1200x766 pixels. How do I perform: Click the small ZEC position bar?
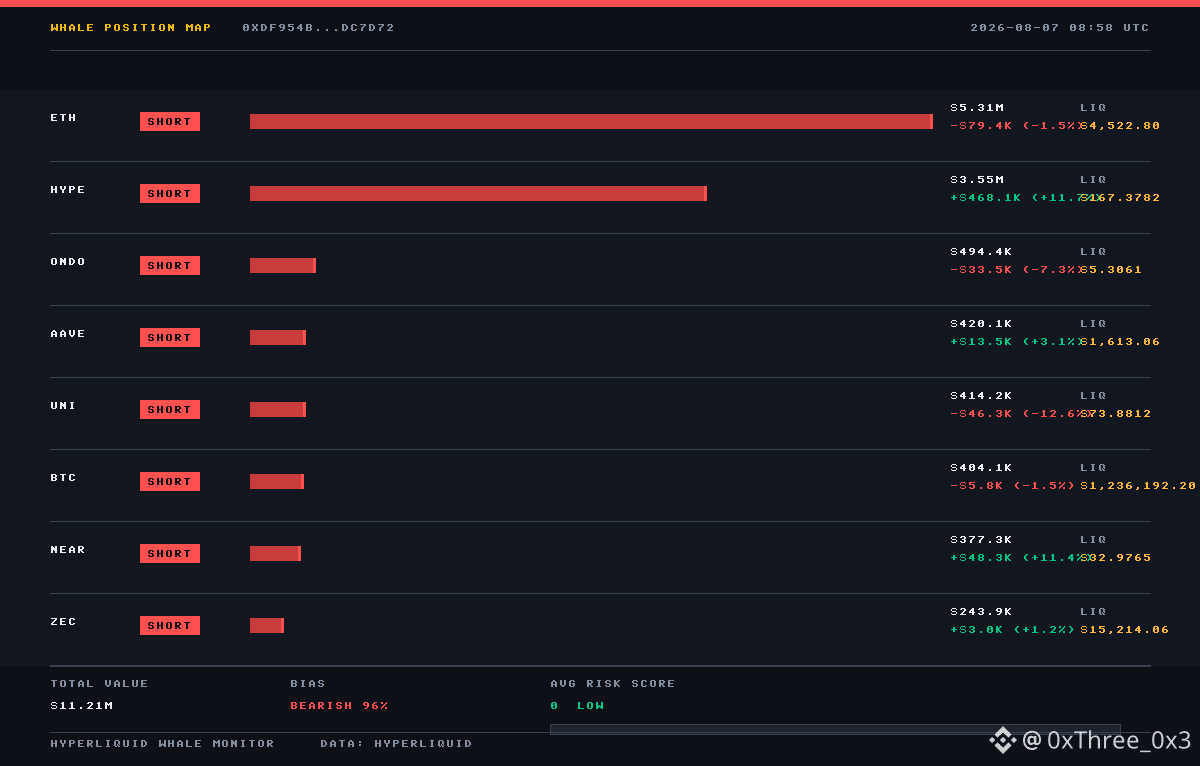(267, 626)
